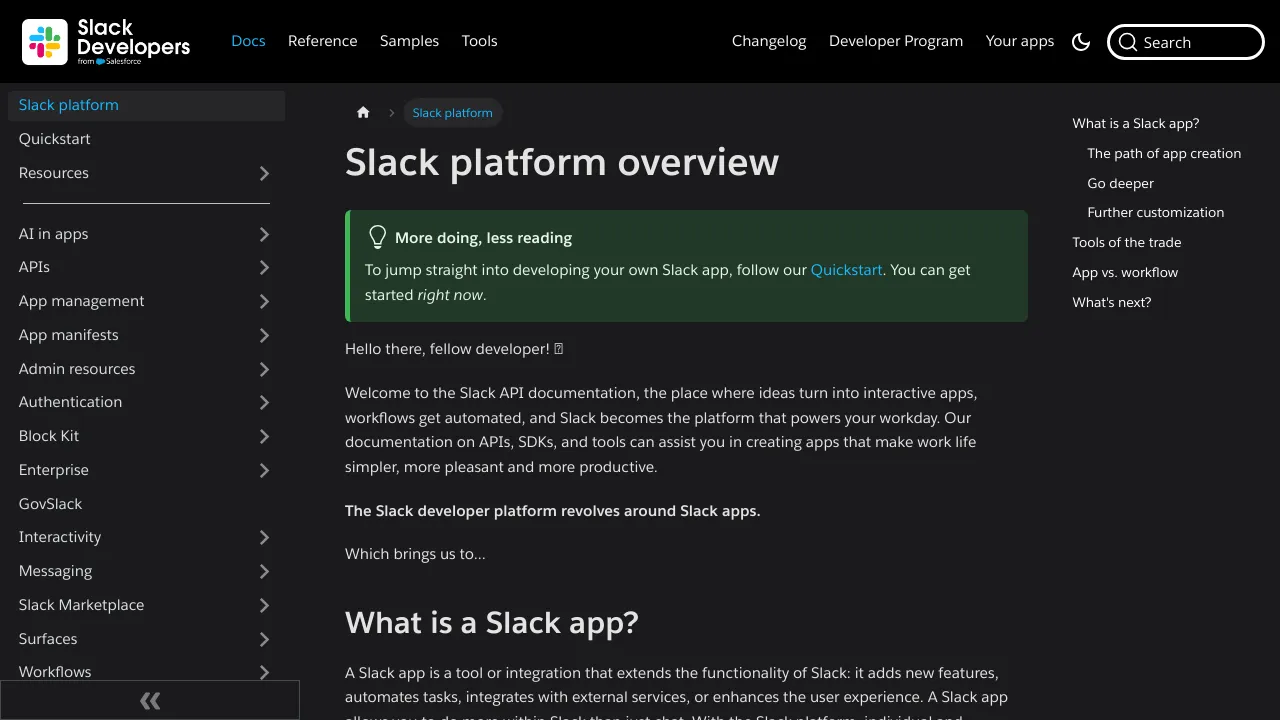The height and width of the screenshot is (720, 1280).
Task: Jump to Tools of the trade
Action: 1127,243
